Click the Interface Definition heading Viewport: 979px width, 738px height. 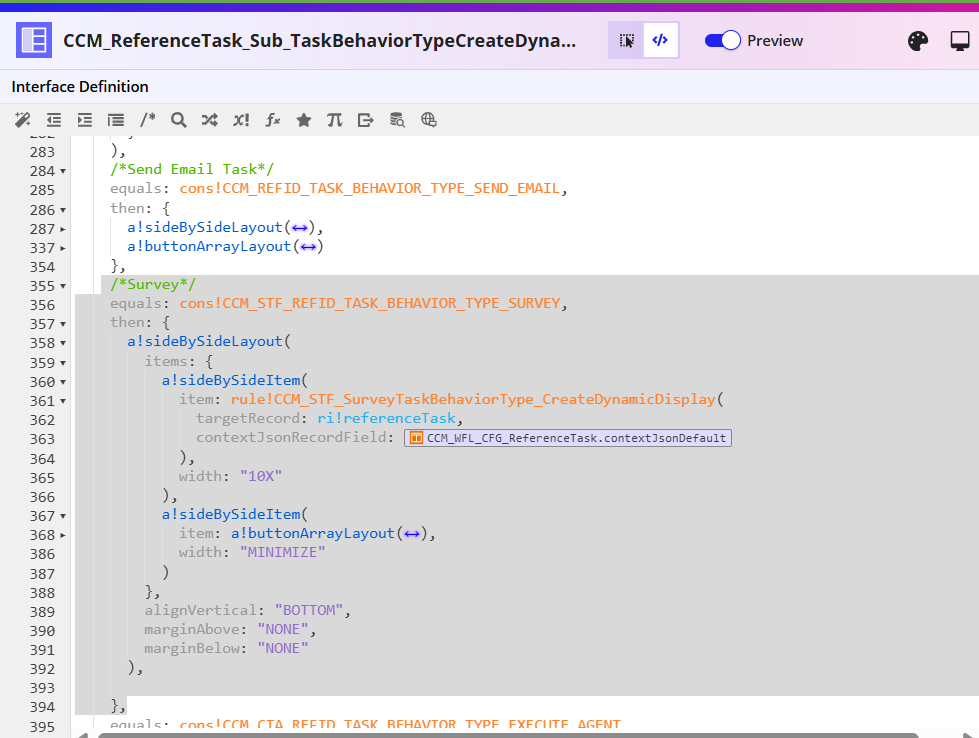pos(80,87)
